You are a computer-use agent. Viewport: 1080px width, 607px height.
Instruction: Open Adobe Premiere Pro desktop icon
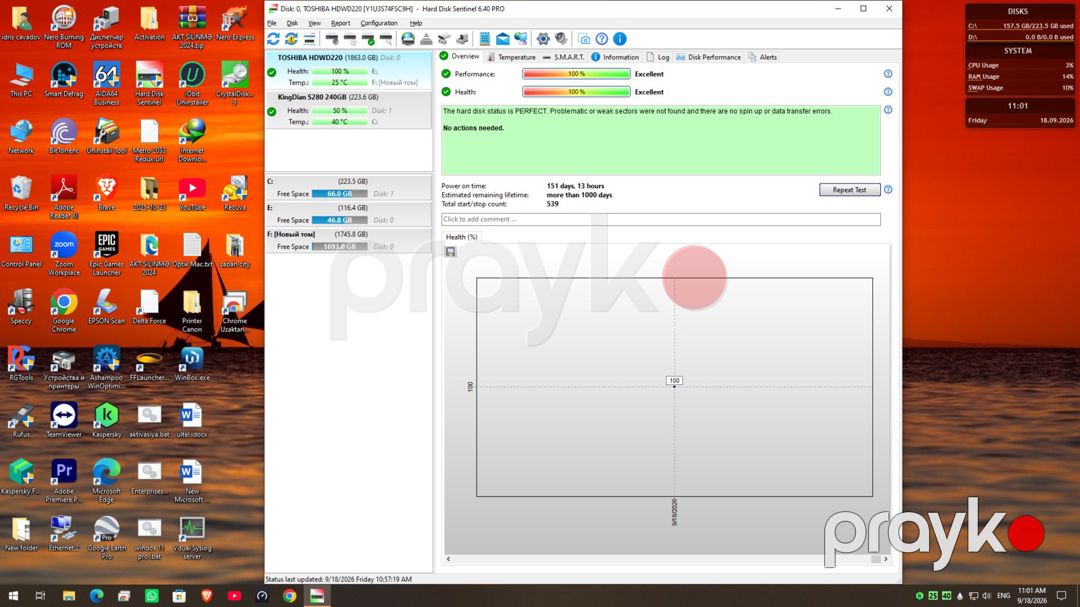click(63, 481)
